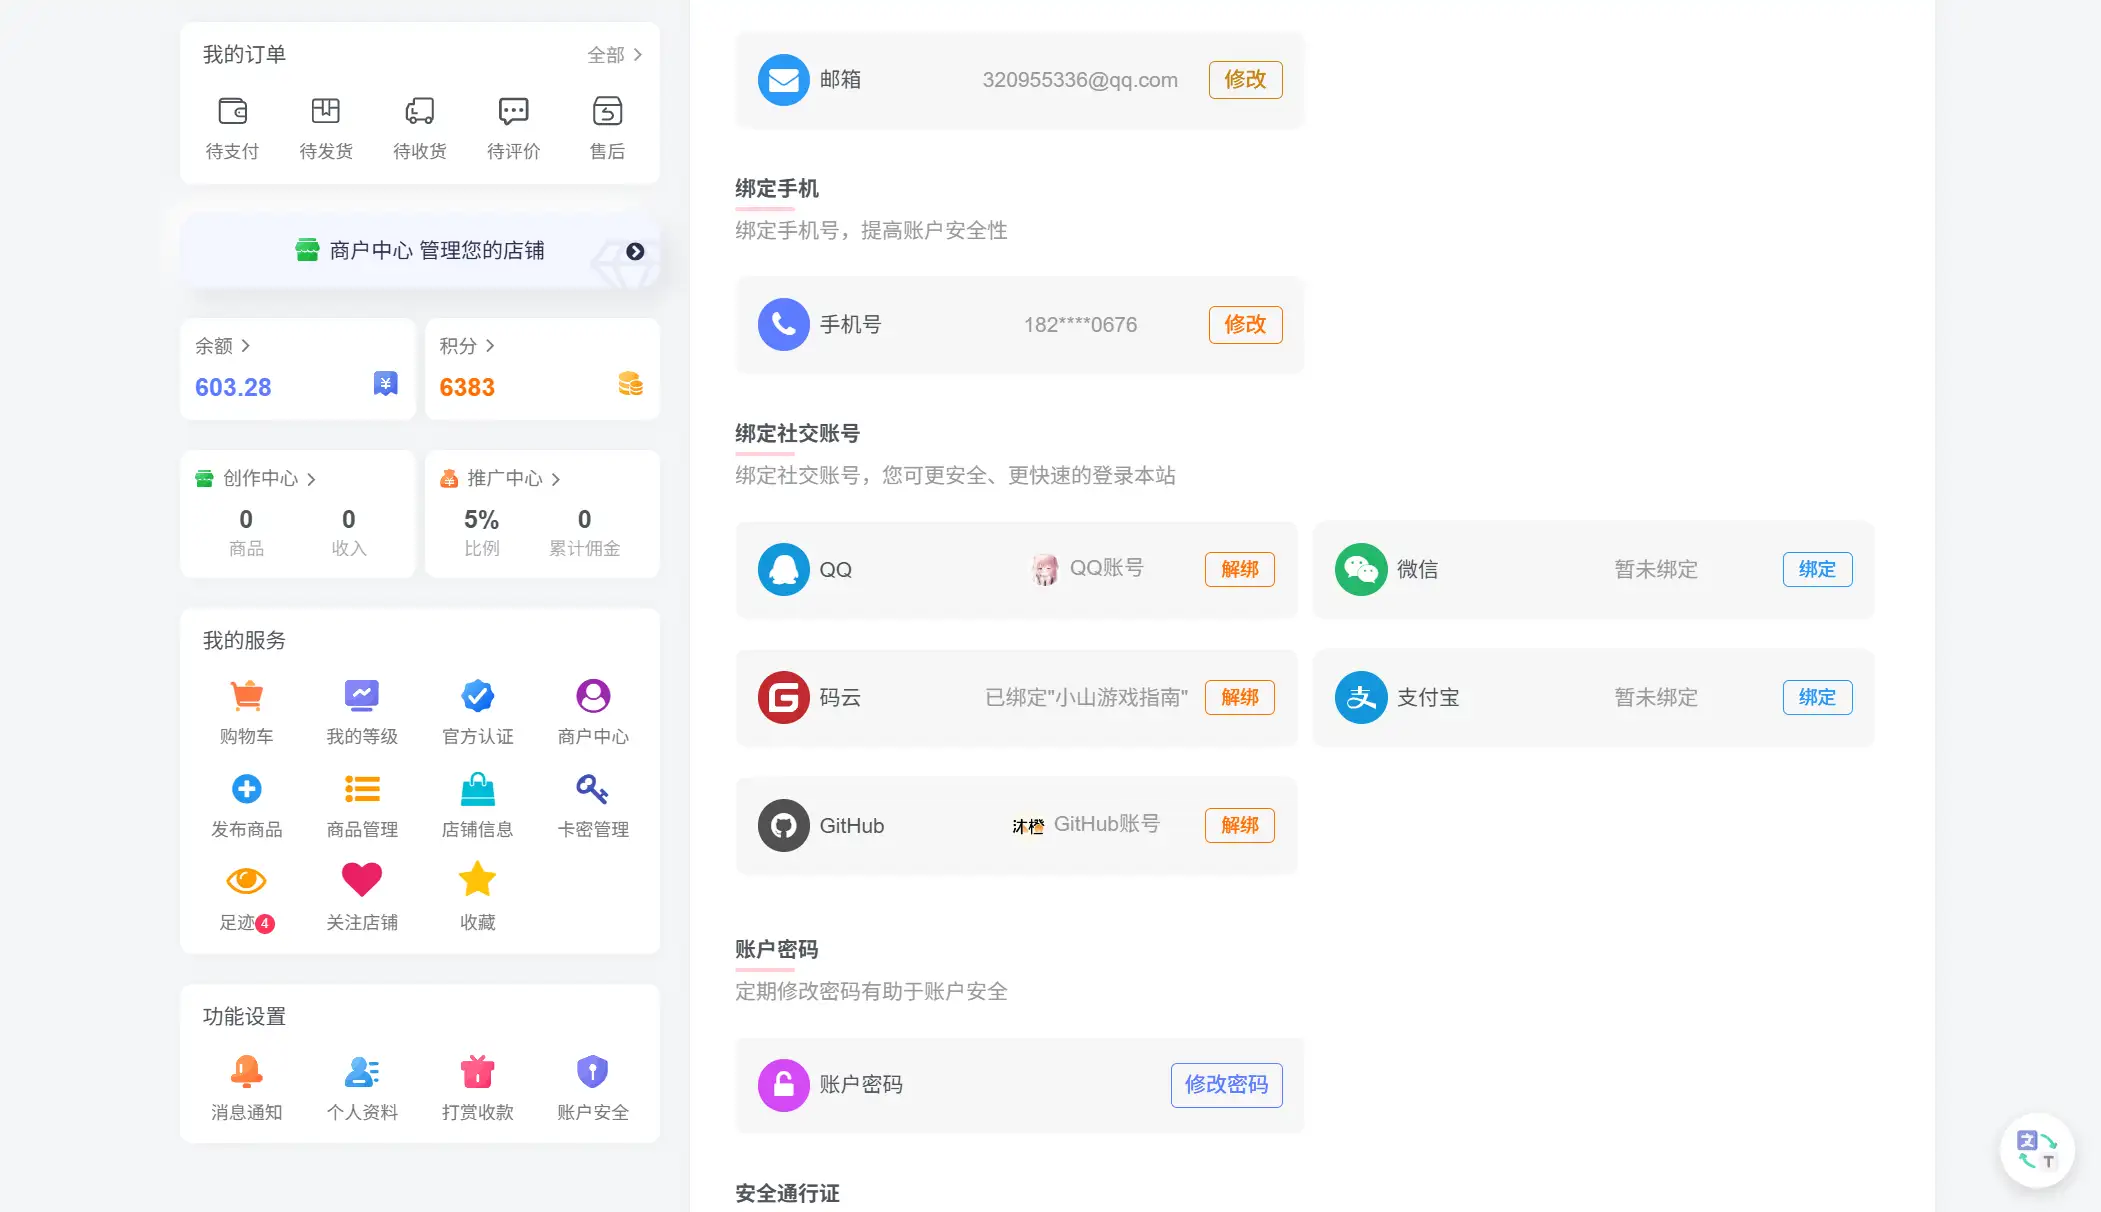Click the yuan wallet icon in balance card
This screenshot has height=1212, width=2101.
[386, 384]
